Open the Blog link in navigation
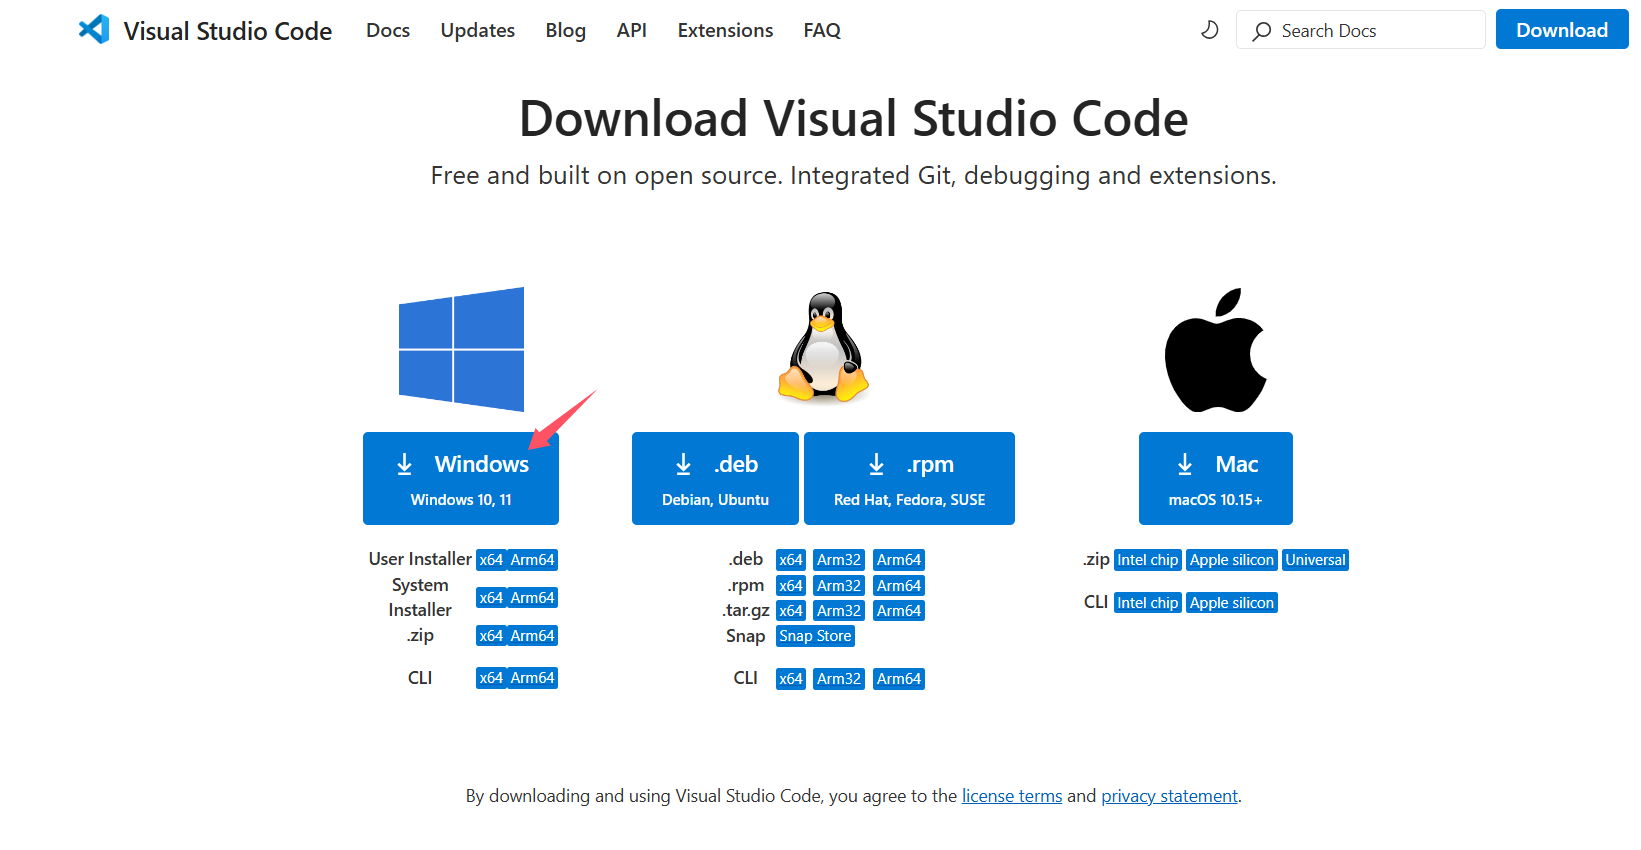The image size is (1641, 850). tap(566, 30)
